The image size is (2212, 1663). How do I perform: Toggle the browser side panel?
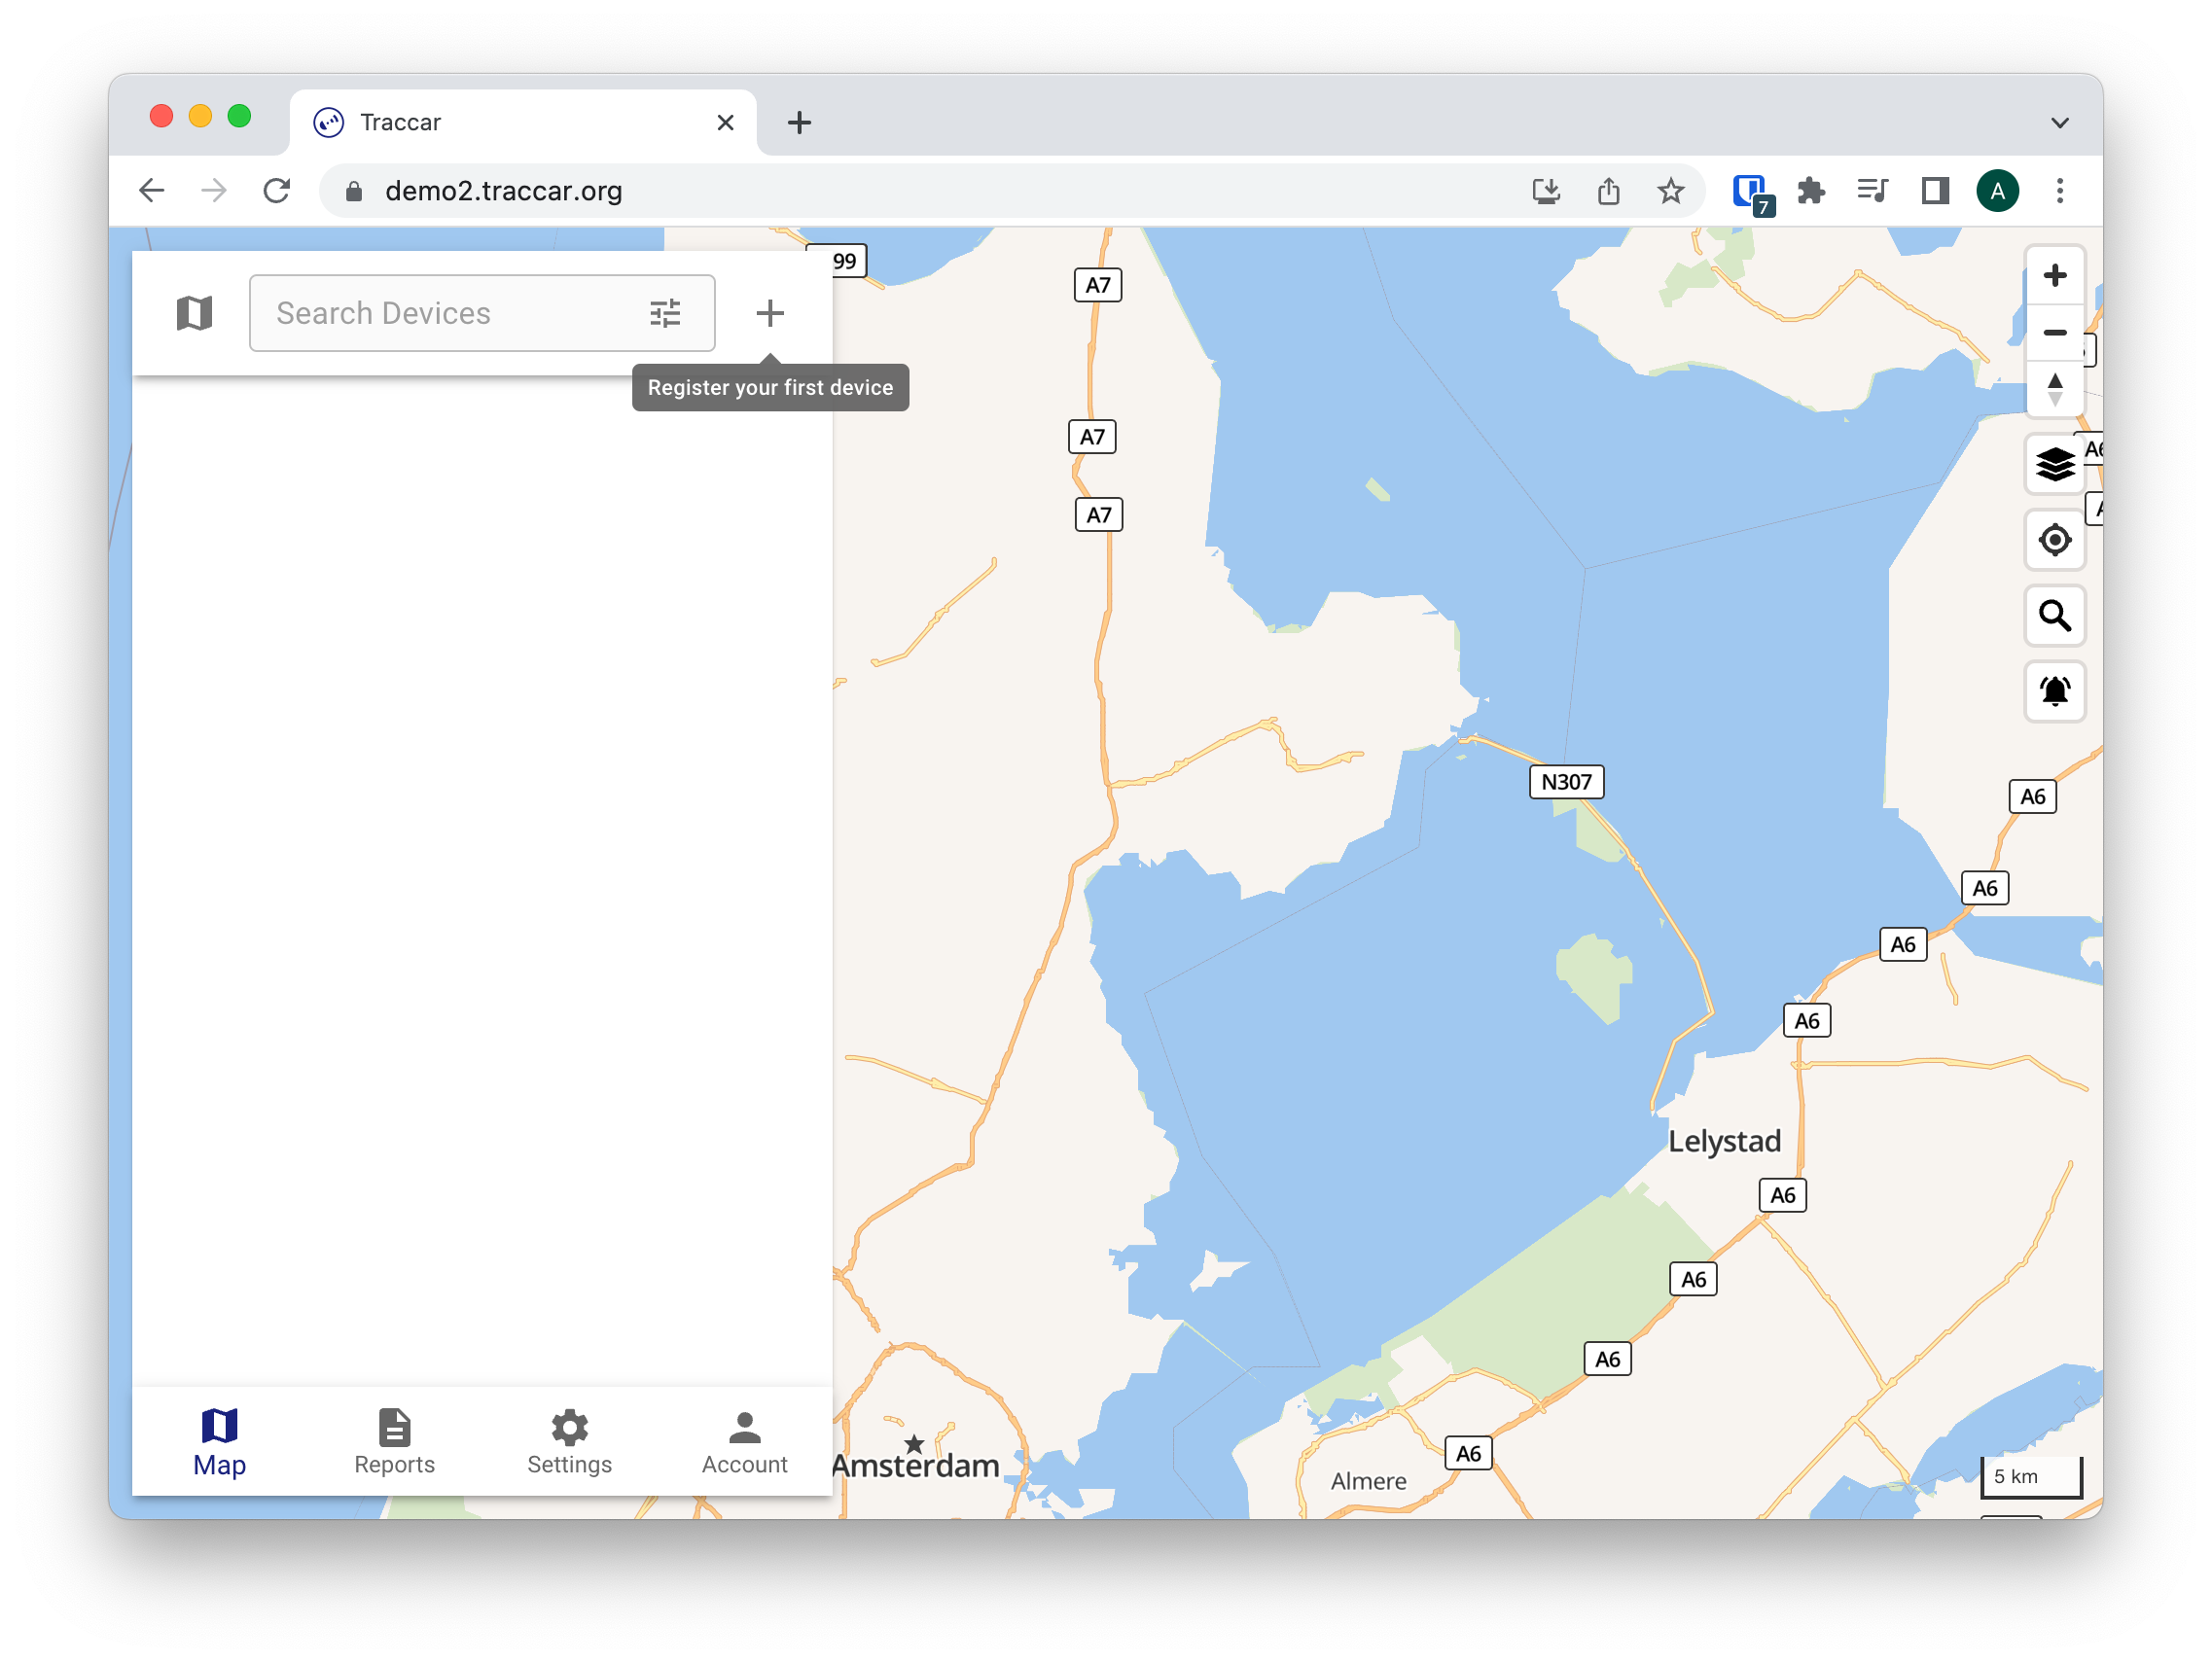[x=1935, y=190]
